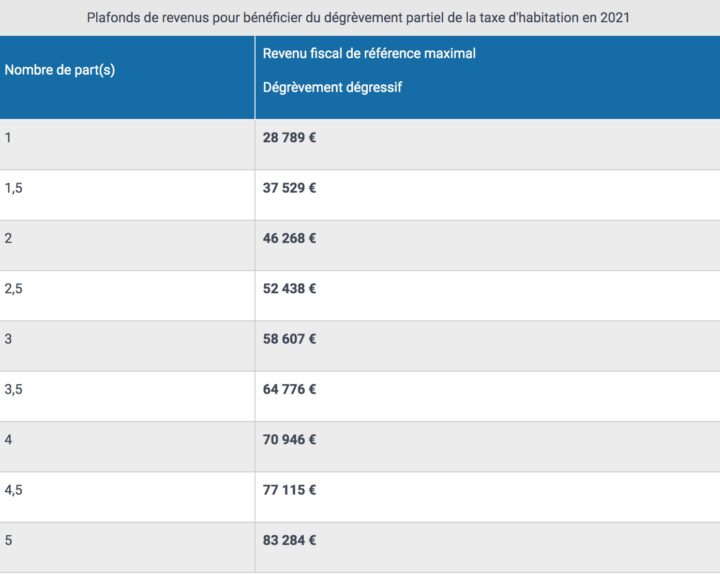720x574 pixels.
Task: Select the "3,5" parts cell
Action: coord(13,389)
